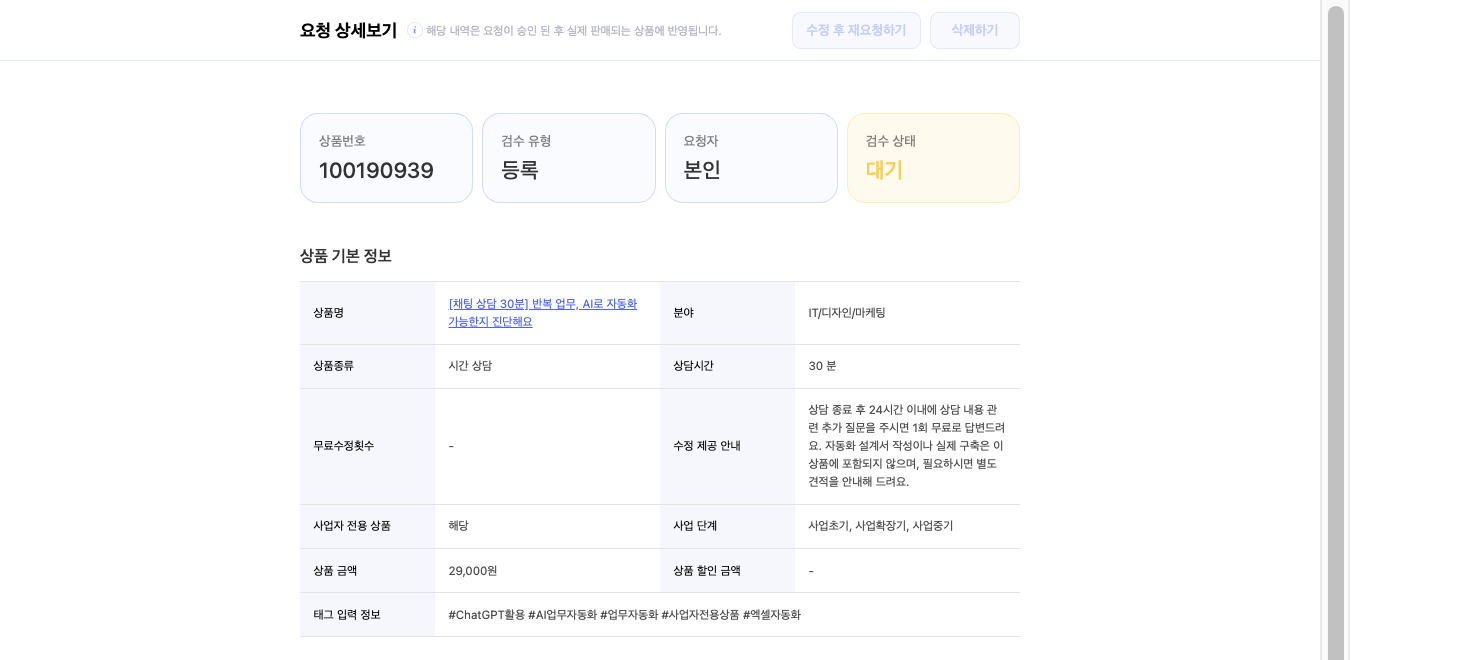1468x660 pixels.
Task: Click the 29,000원 price value
Action: (473, 571)
